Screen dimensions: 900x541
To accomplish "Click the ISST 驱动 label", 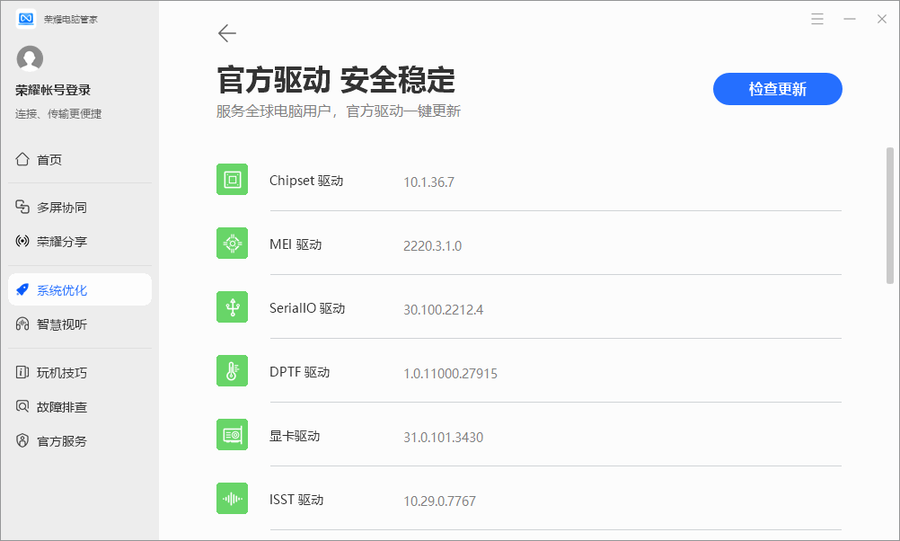I will (296, 500).
